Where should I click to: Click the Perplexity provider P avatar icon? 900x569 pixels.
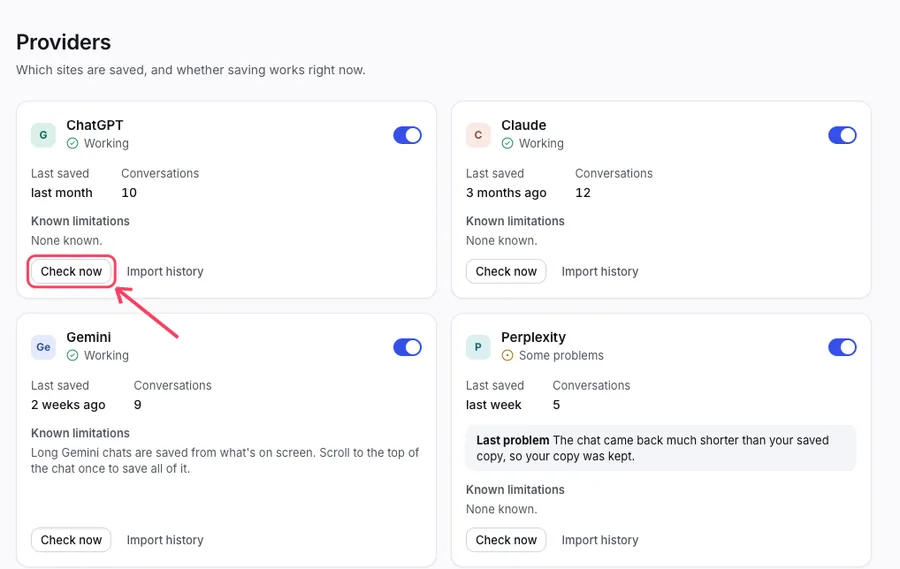478,347
